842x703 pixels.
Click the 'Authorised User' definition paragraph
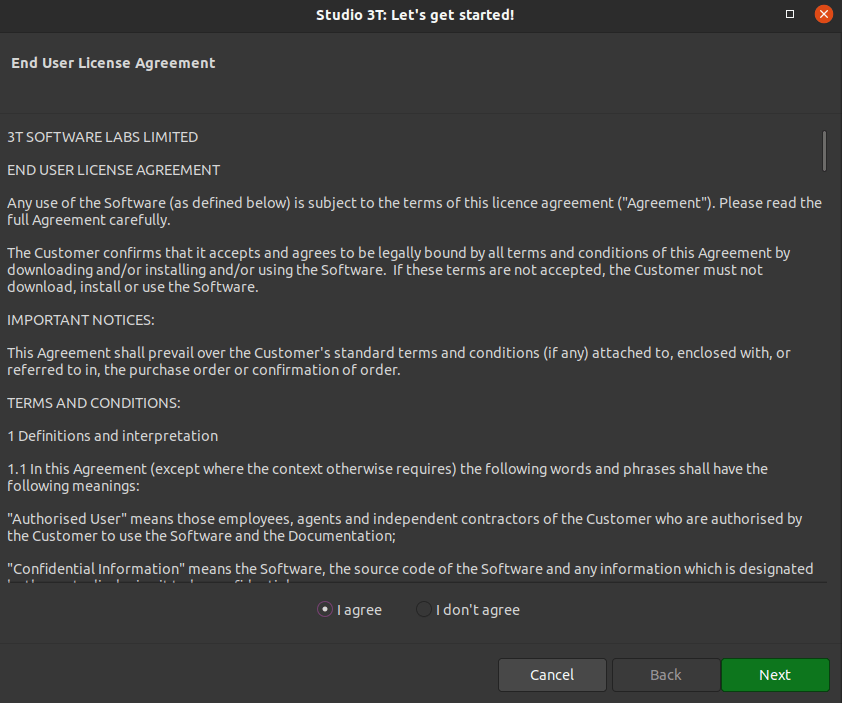[x=404, y=527]
